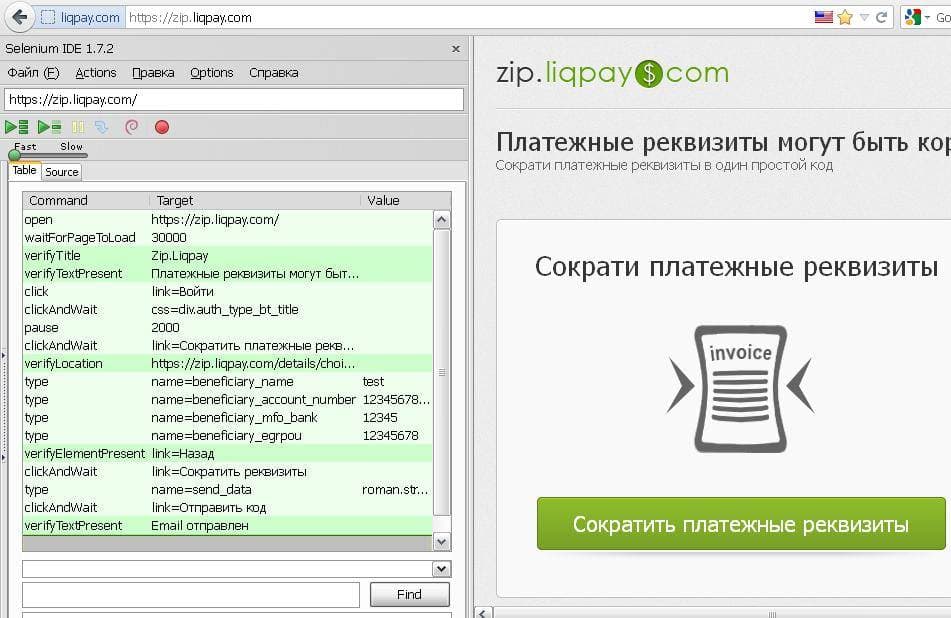Image resolution: width=951 pixels, height=618 pixels.
Task: Open the US flag icon in address bar
Action: pyautogui.click(x=824, y=18)
